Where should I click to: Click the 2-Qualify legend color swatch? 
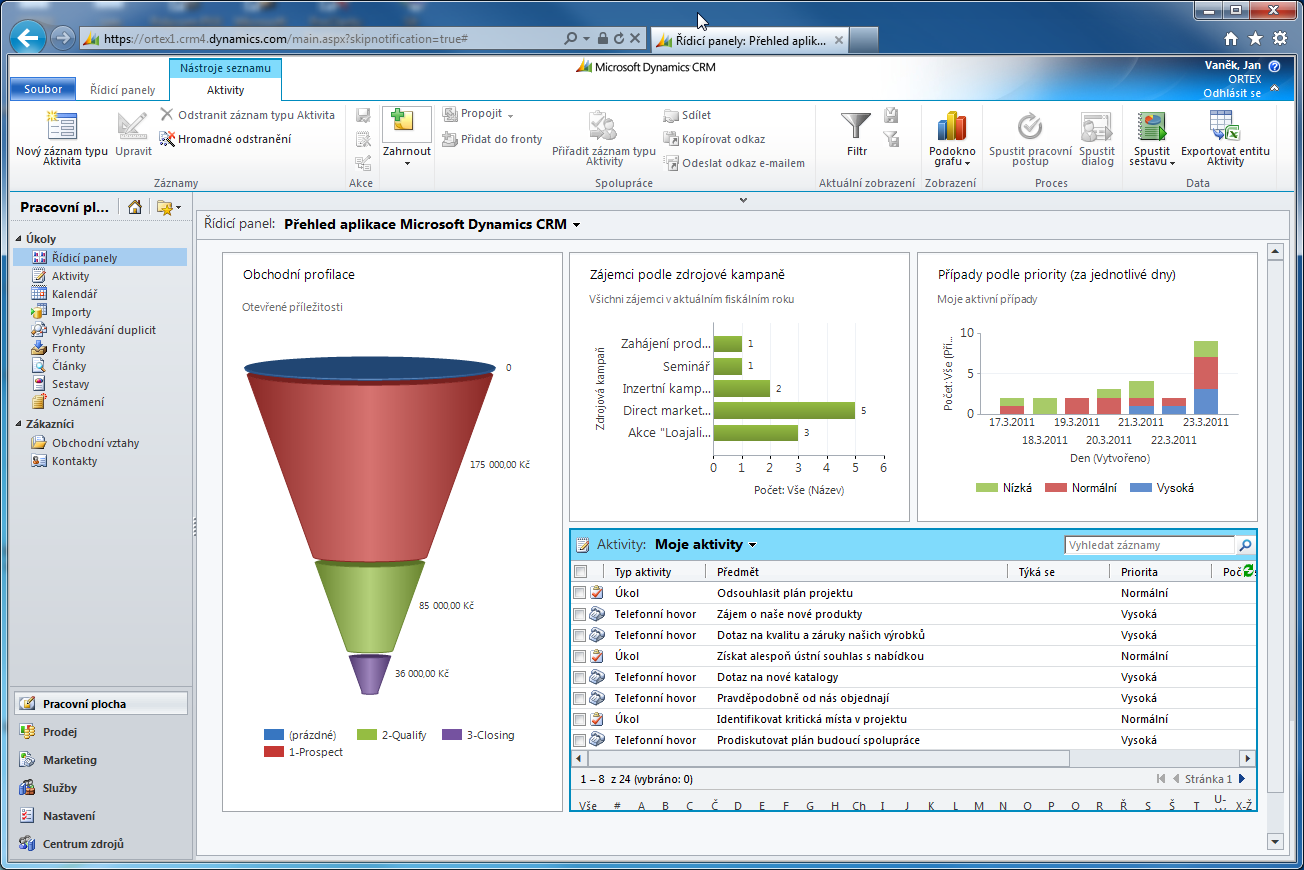coord(367,735)
